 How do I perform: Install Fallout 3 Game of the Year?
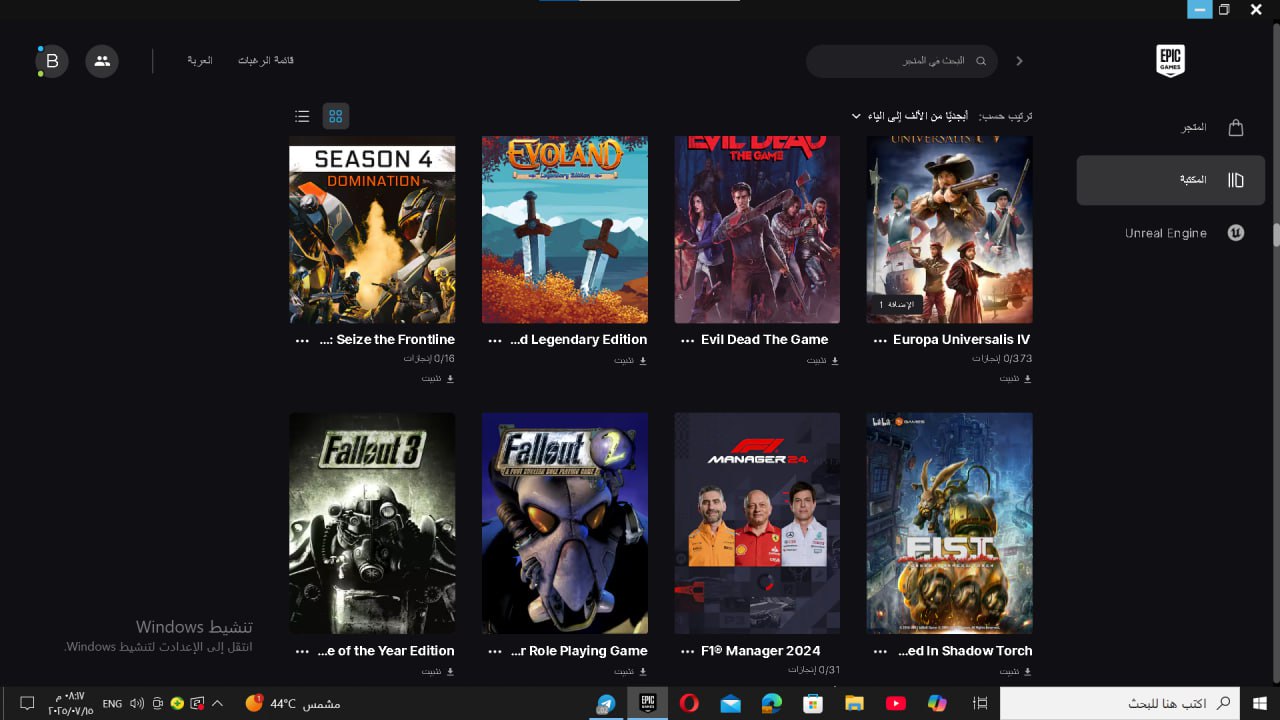pos(438,671)
